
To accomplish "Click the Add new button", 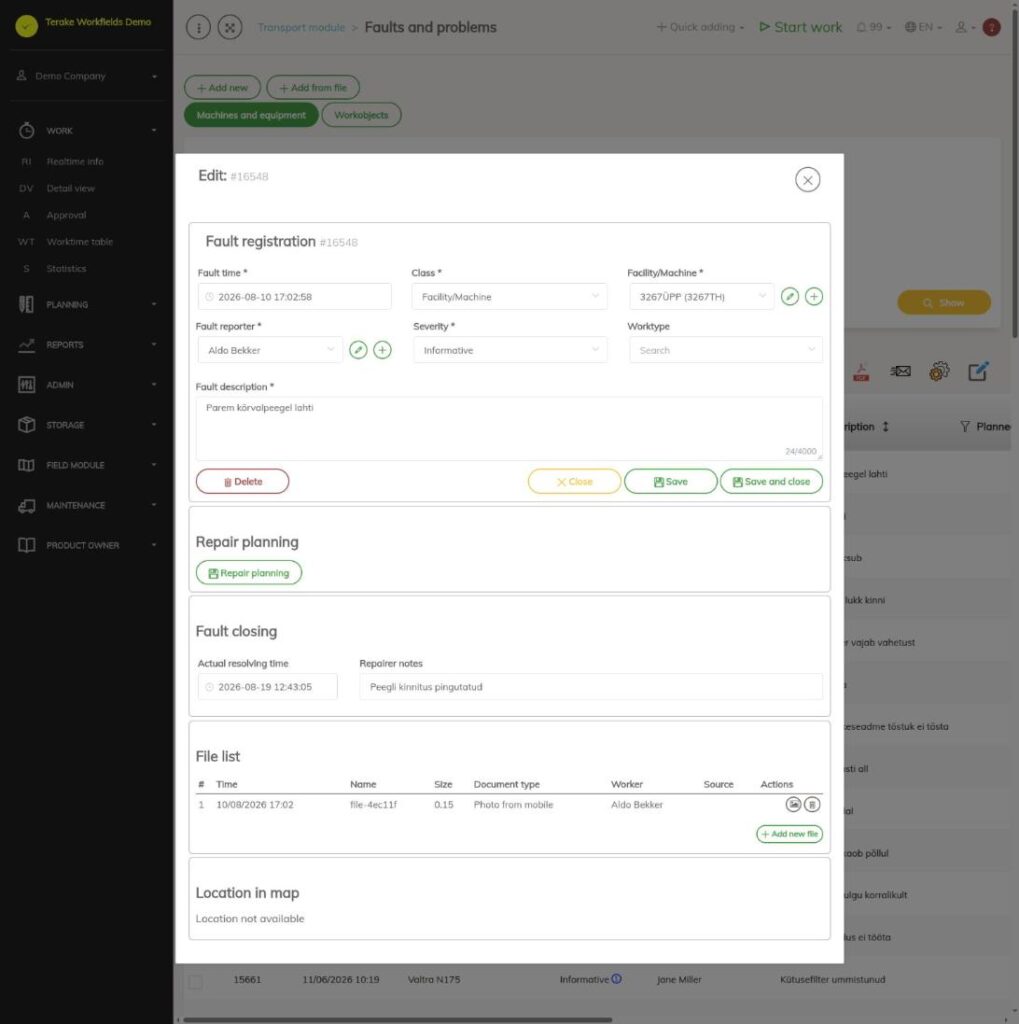I will click(x=222, y=88).
